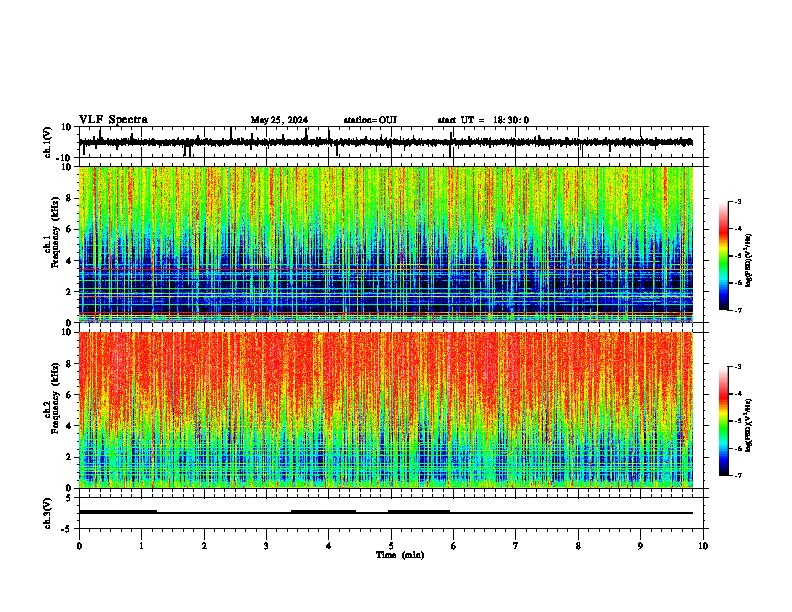Screen dimensions: 792x612
Task: Click time axis tick label "5"
Action: [391, 546]
